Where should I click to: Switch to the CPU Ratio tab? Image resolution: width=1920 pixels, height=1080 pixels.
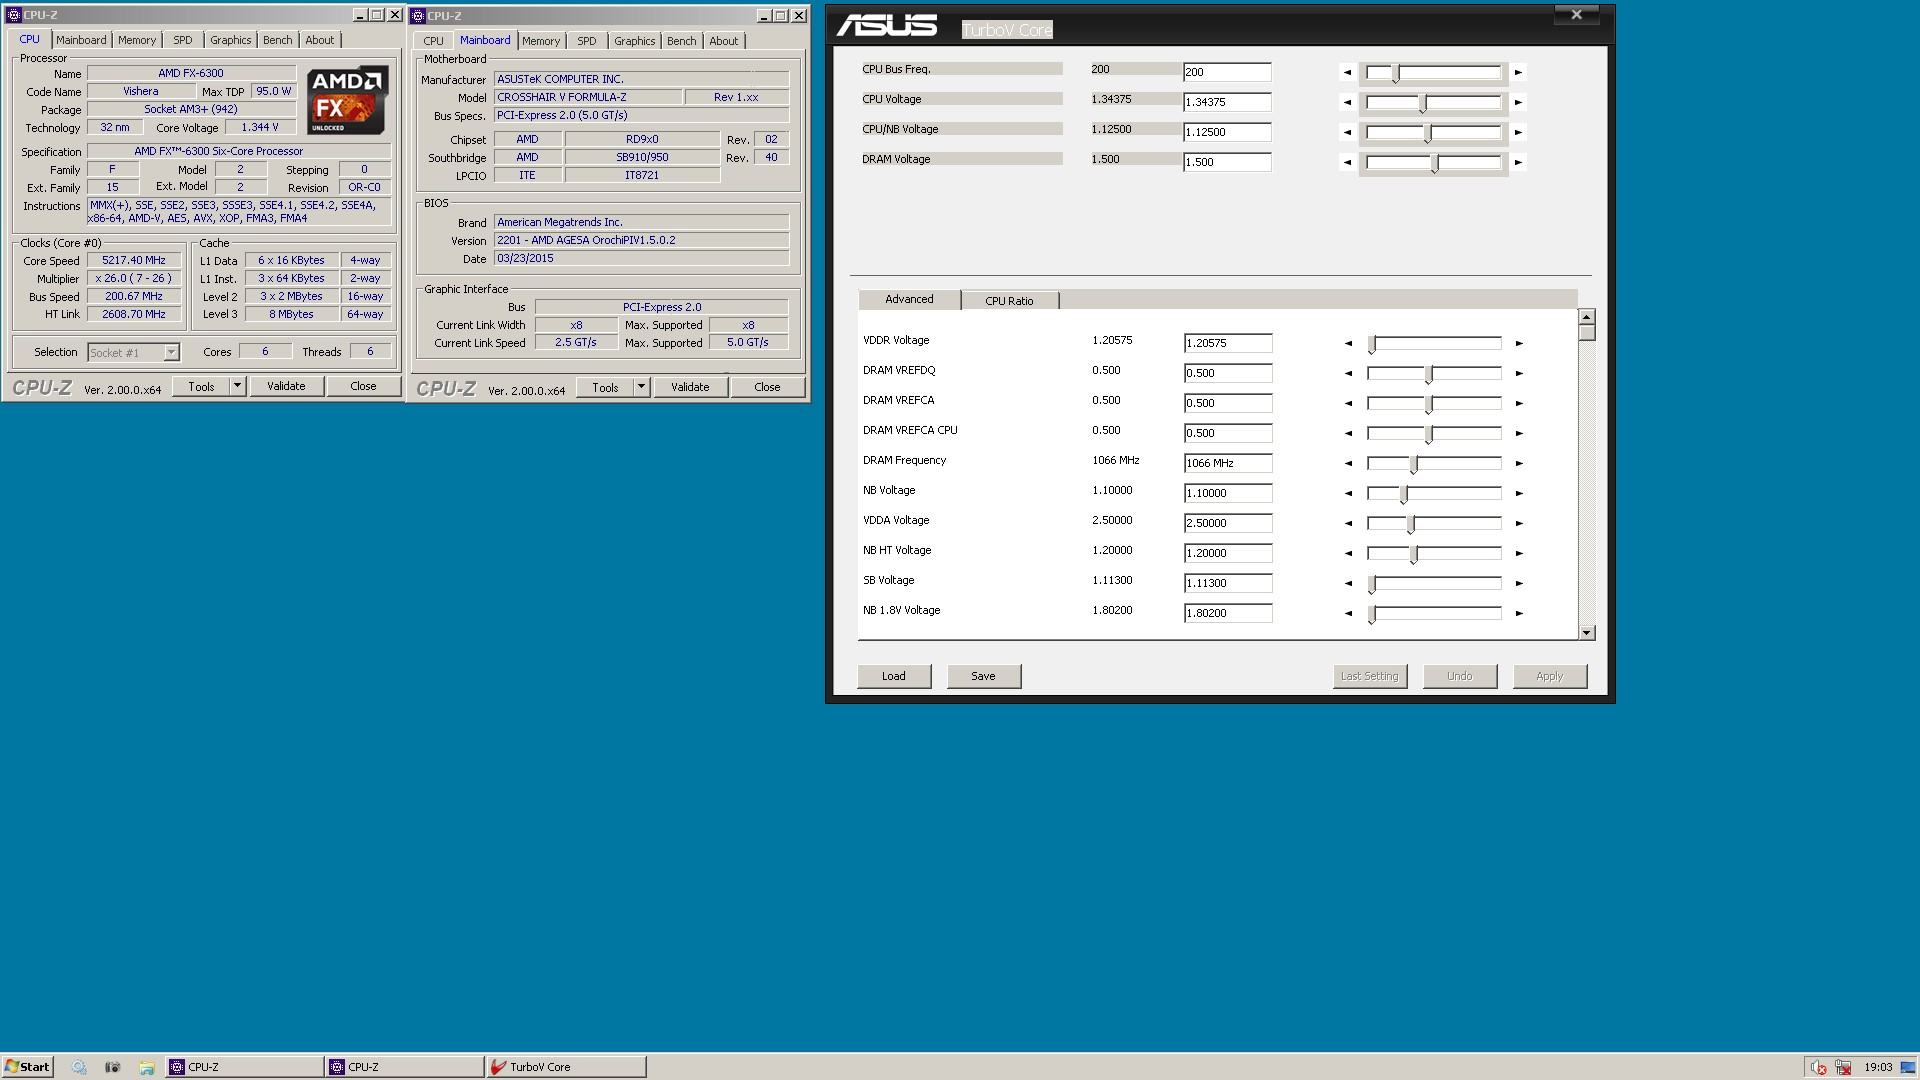tap(1008, 300)
